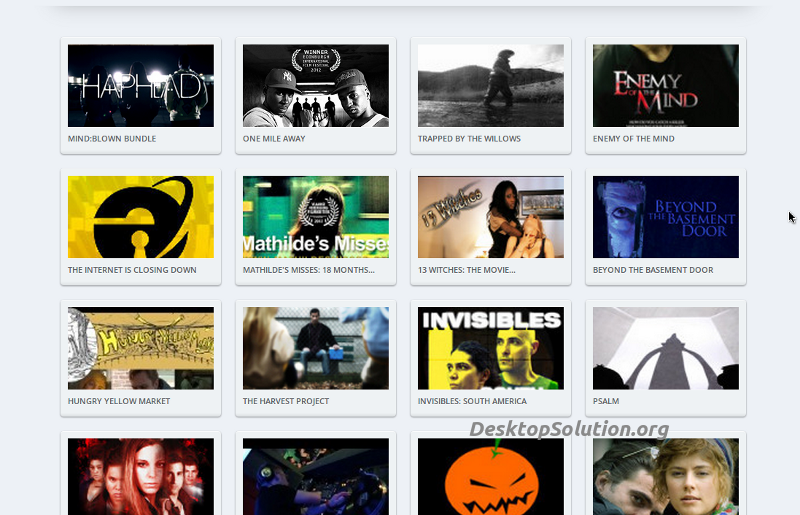Open The Harvest Project bench thumbnail
Image resolution: width=800 pixels, height=515 pixels.
316,348
